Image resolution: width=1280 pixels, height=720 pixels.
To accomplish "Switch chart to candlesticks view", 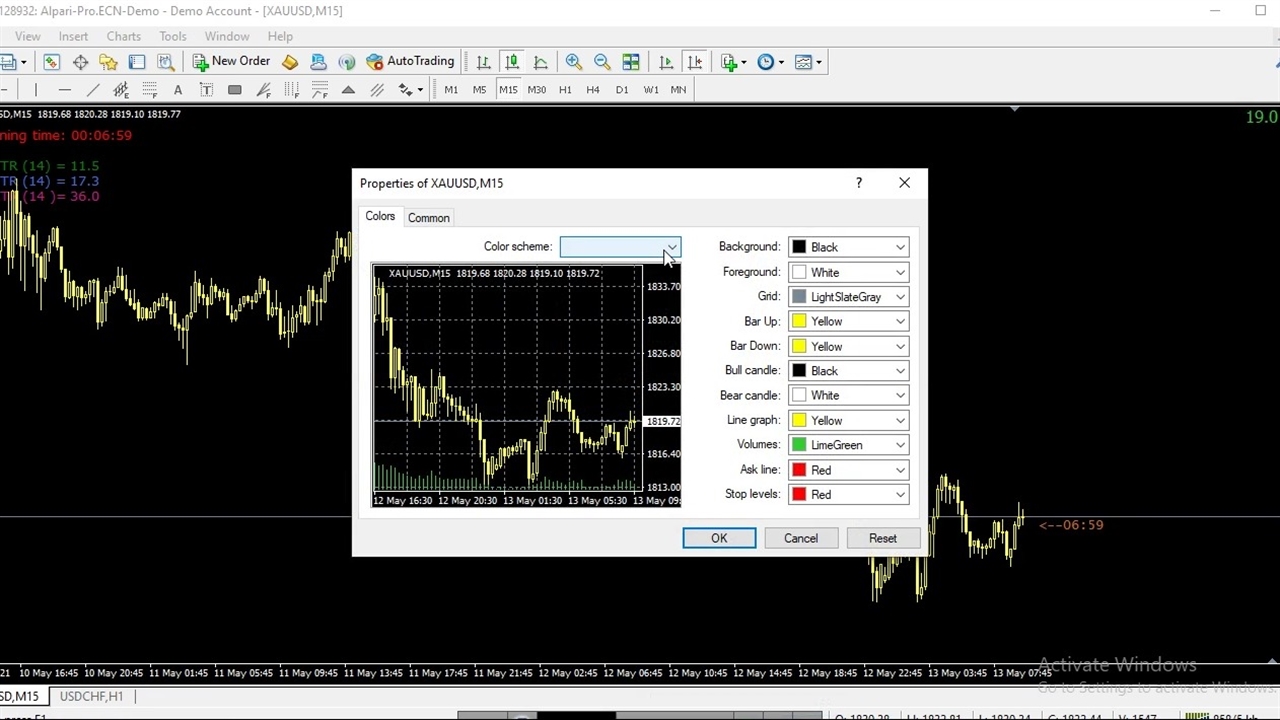I will (512, 62).
